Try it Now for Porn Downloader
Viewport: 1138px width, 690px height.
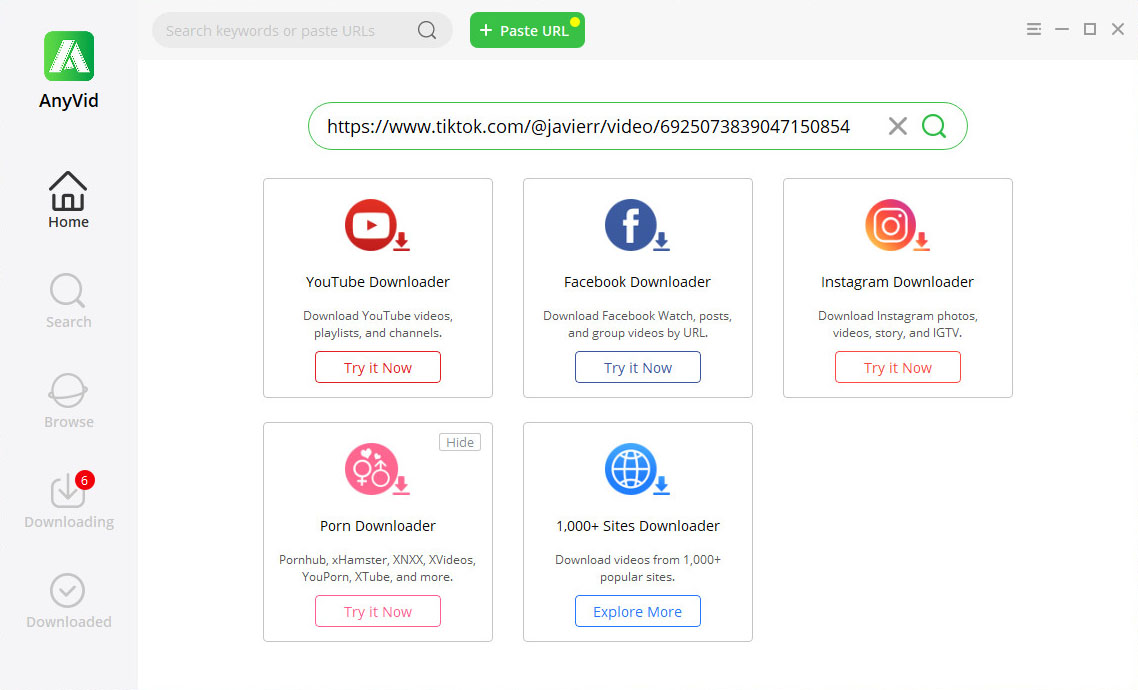point(377,611)
